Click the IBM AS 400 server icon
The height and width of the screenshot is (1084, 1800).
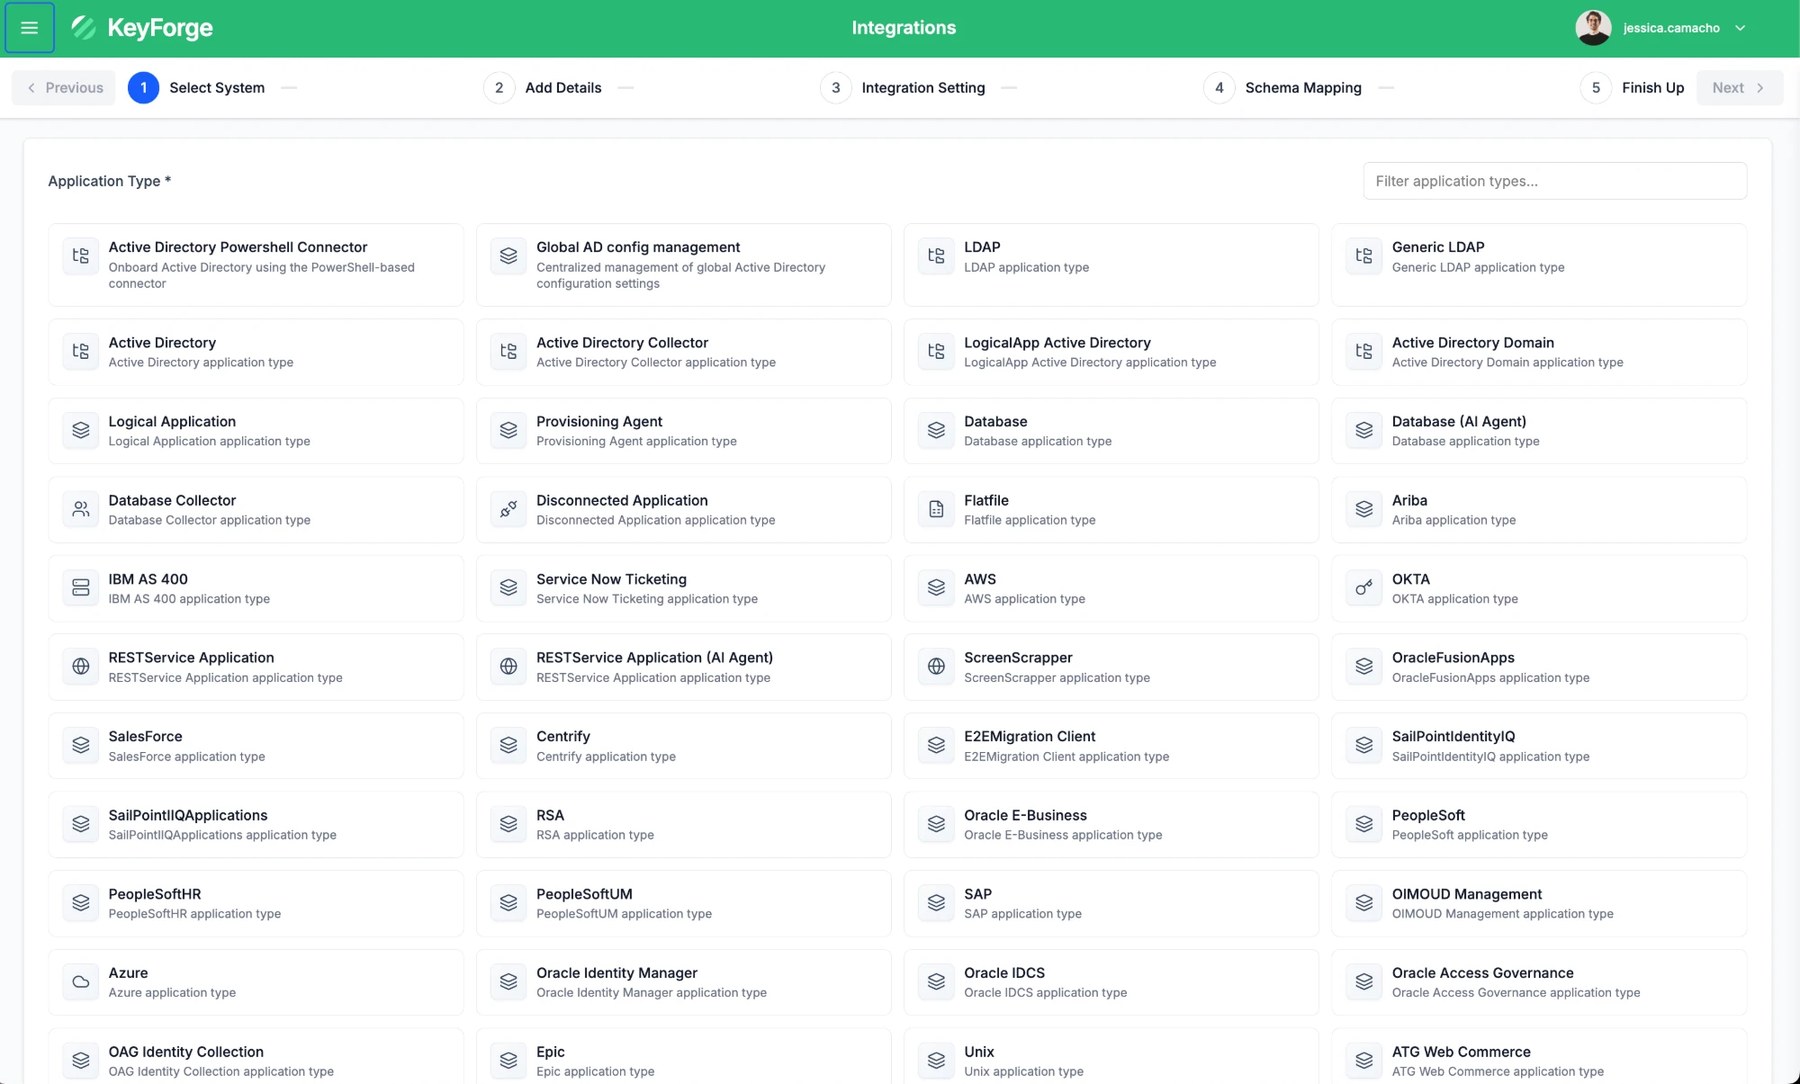pyautogui.click(x=81, y=588)
